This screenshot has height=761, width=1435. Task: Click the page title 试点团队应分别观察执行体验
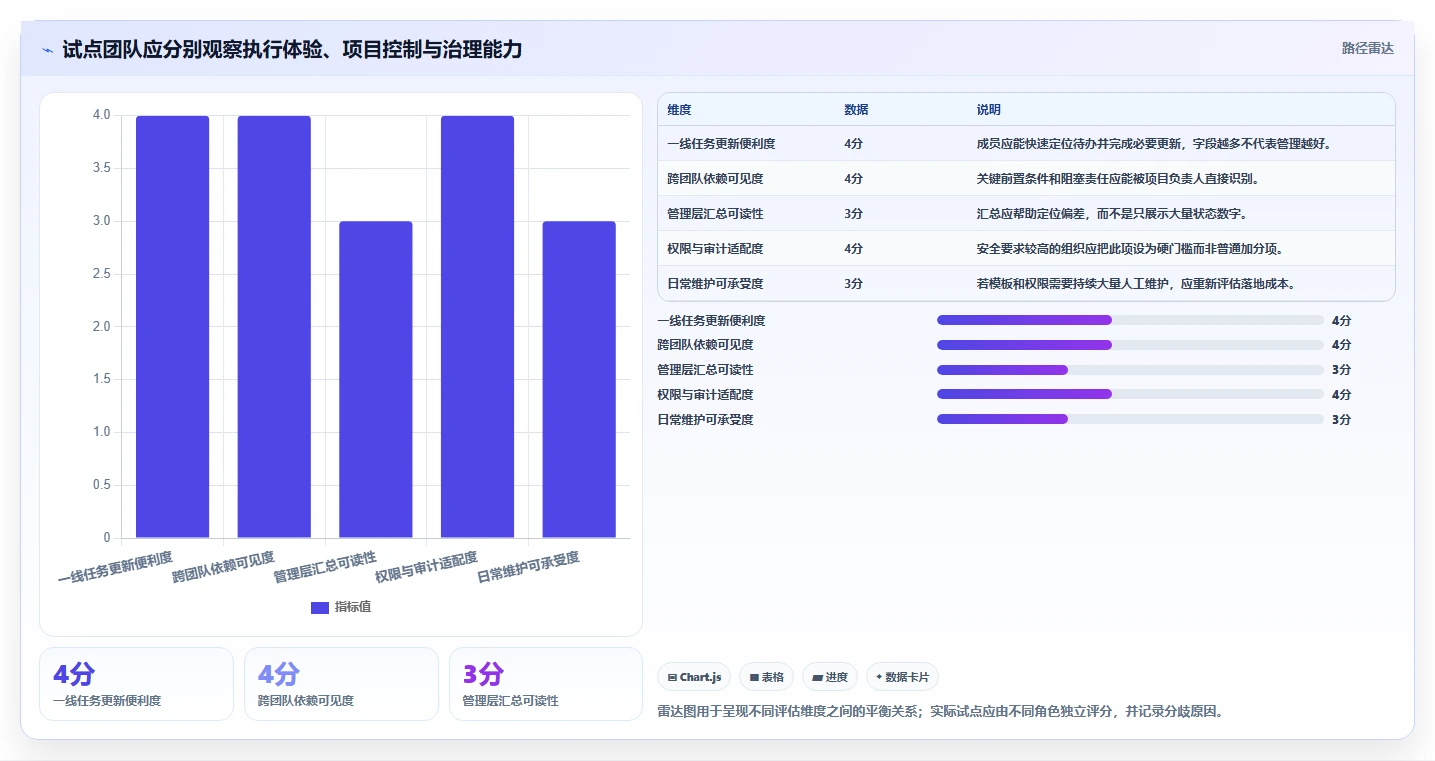[292, 49]
